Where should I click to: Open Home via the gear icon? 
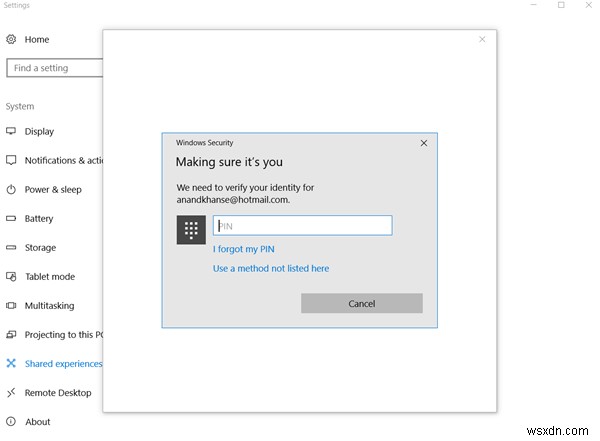click(11, 39)
